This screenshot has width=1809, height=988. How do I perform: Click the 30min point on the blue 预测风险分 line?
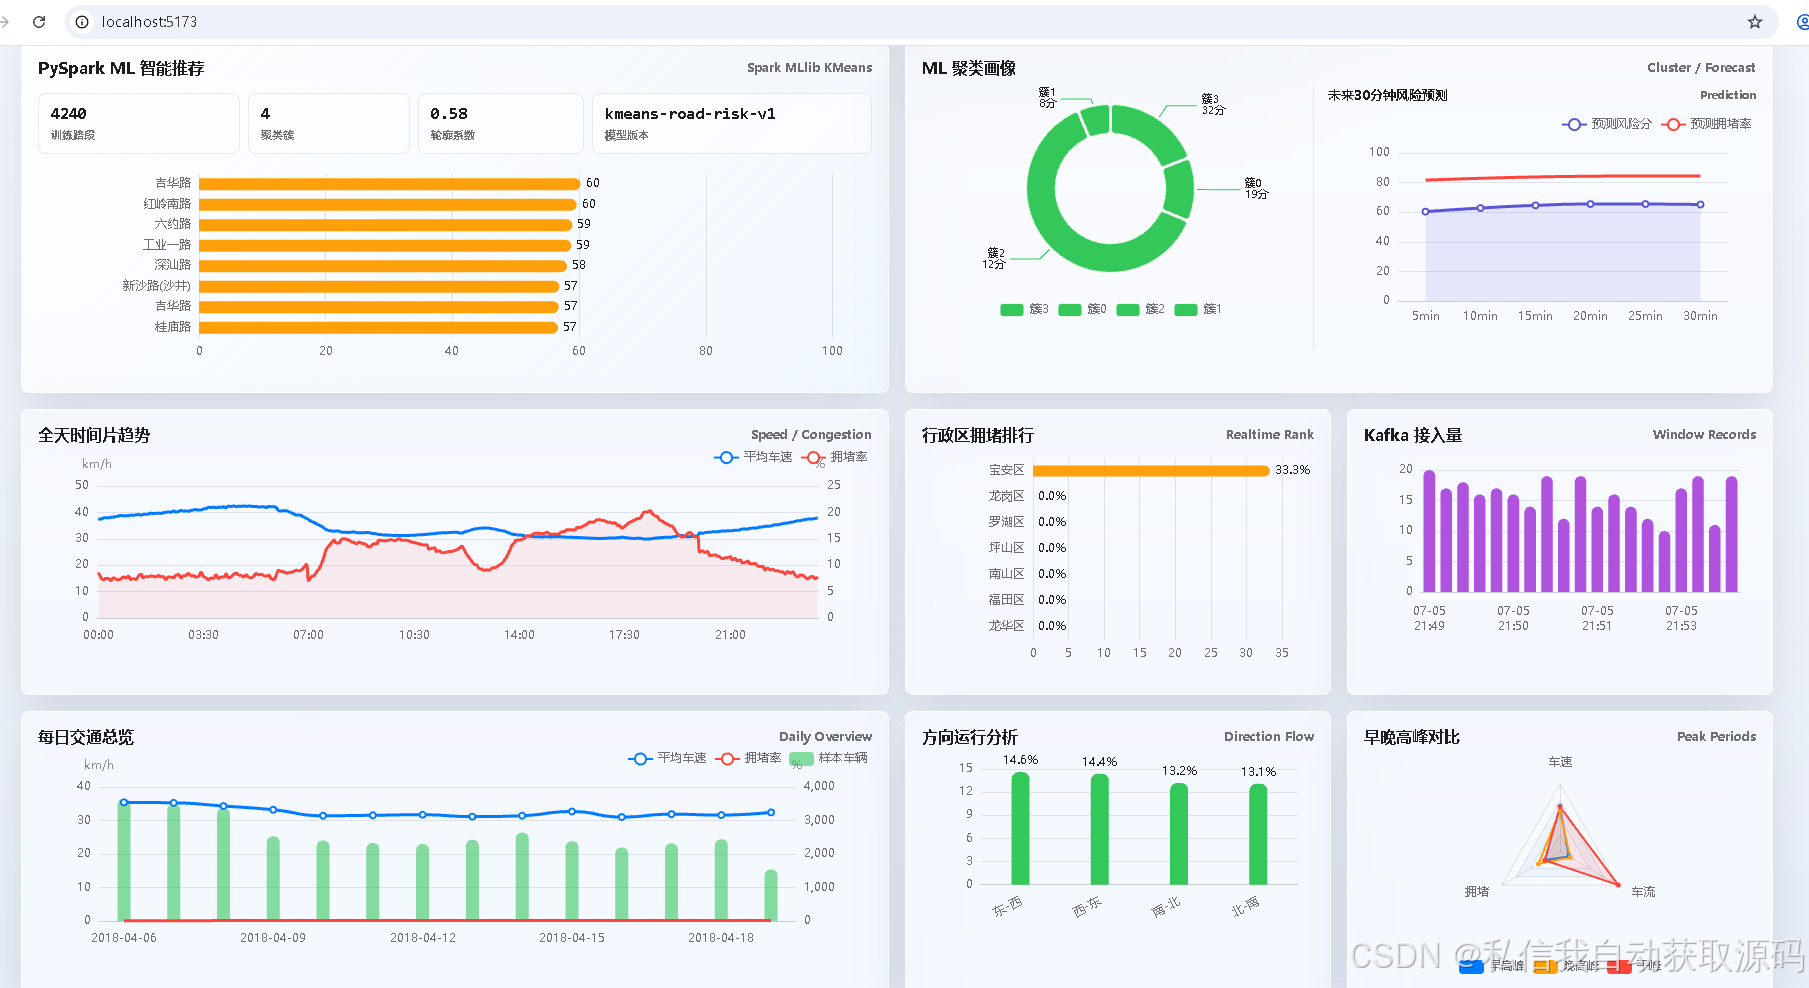click(1700, 205)
